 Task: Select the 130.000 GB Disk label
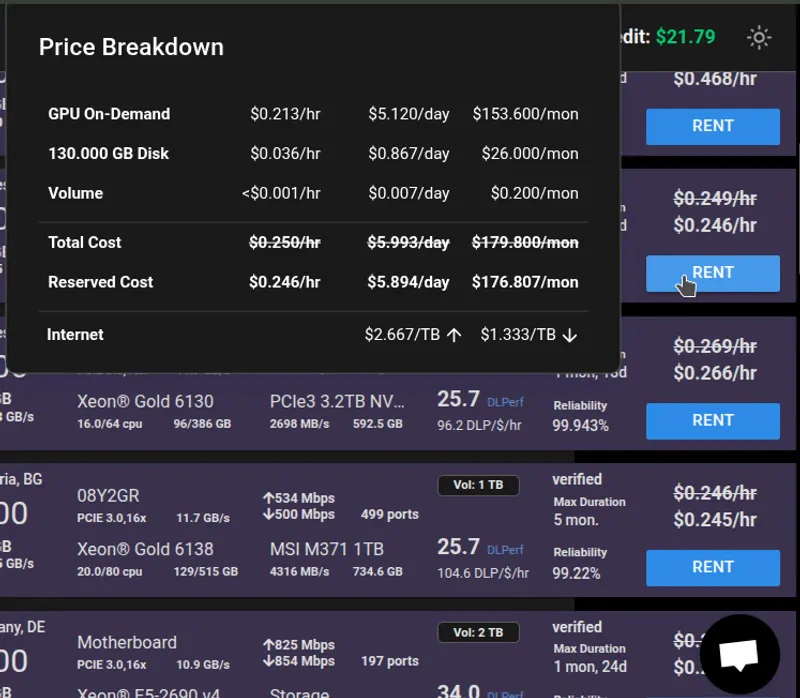pyautogui.click(x=109, y=154)
